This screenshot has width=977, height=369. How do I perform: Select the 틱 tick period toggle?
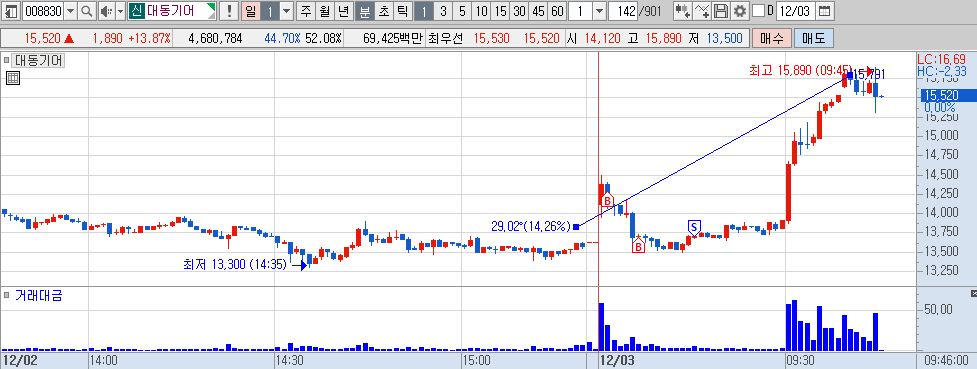point(403,11)
